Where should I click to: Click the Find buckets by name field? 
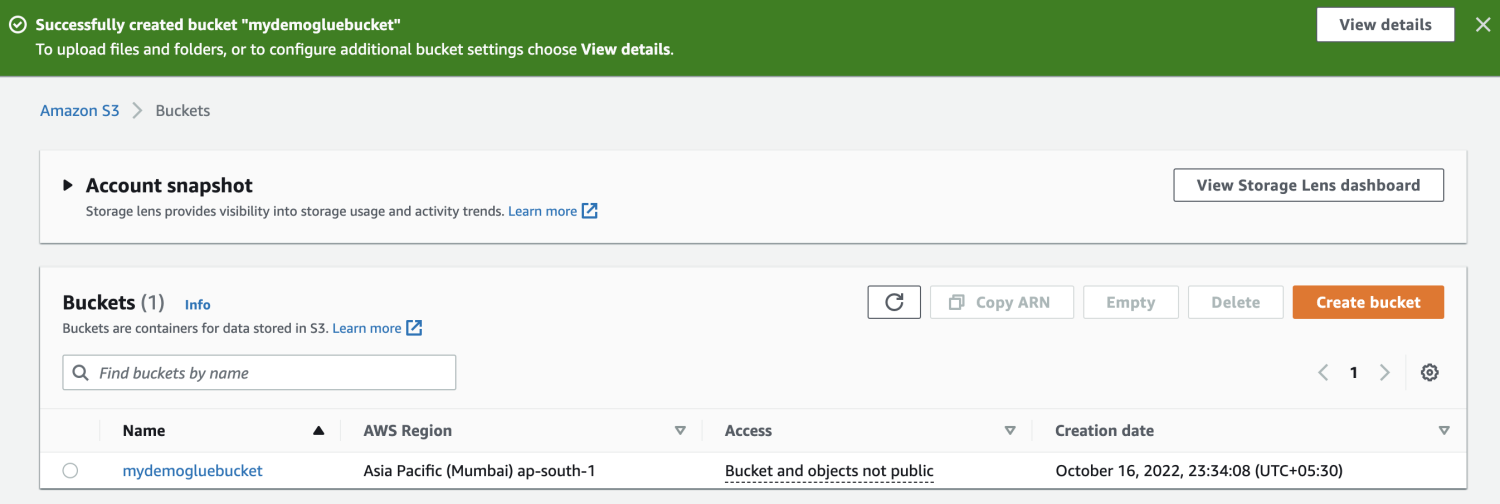pos(259,373)
